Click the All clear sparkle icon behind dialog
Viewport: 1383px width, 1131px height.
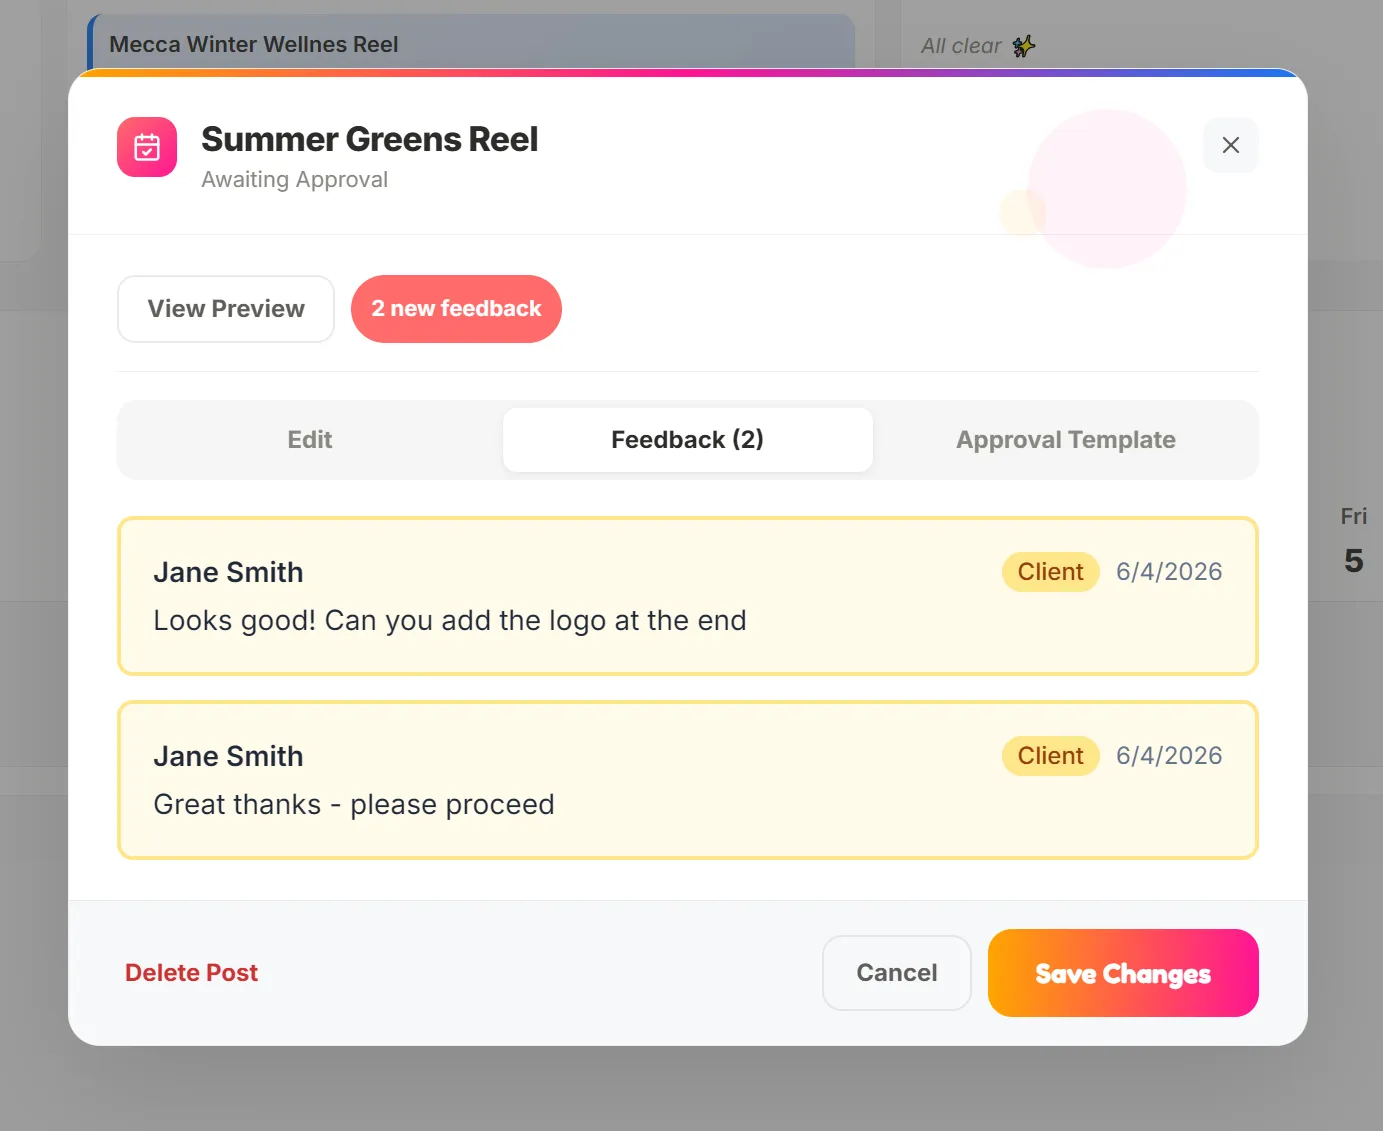tap(1024, 46)
